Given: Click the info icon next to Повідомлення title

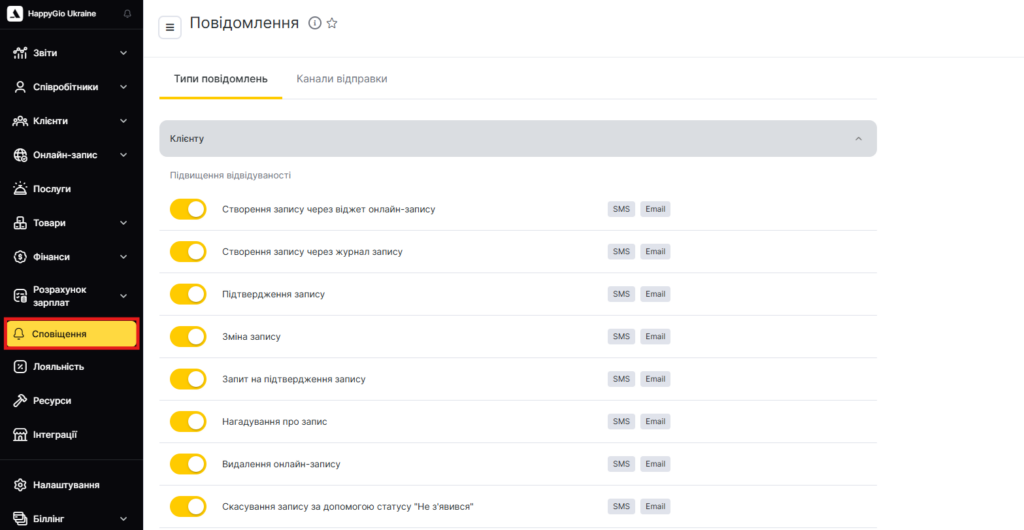Looking at the screenshot, I should pos(315,23).
